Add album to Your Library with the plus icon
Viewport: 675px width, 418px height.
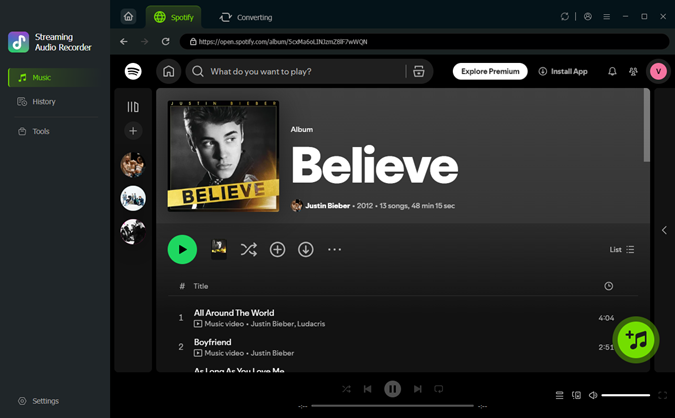pos(277,249)
